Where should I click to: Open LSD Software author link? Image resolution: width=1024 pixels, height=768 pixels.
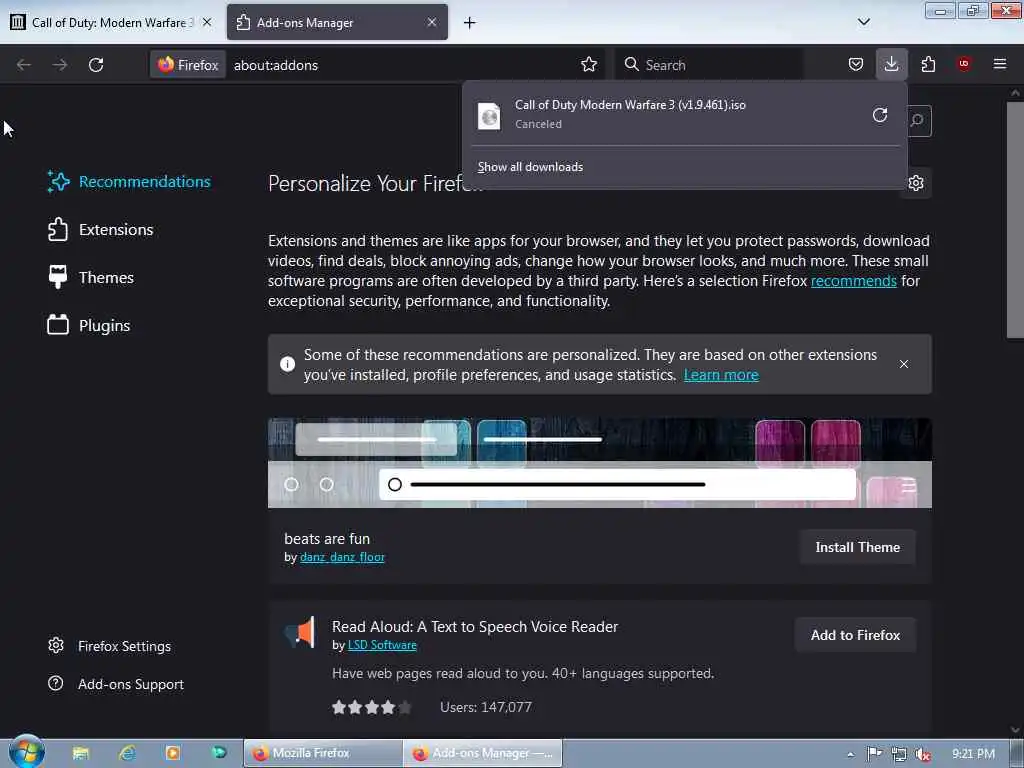tap(382, 645)
